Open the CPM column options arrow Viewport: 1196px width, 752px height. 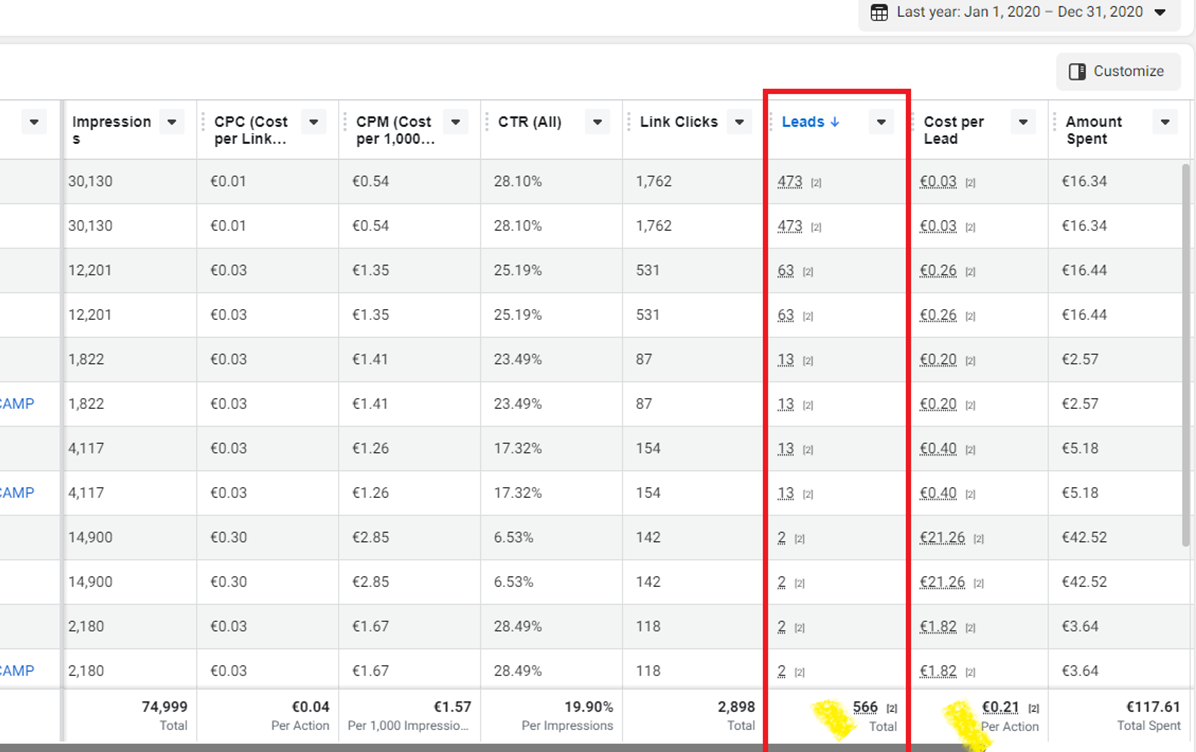point(456,122)
